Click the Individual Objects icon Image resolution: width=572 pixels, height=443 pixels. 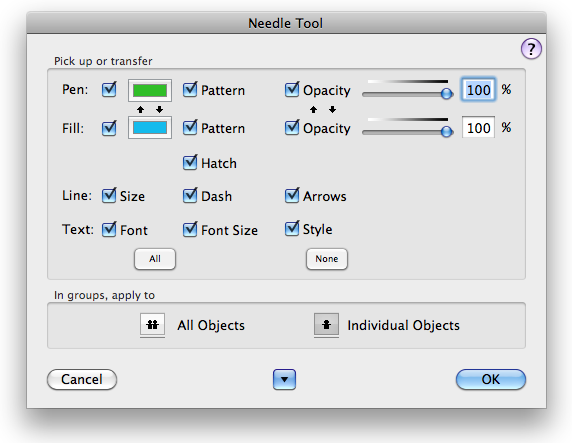coord(326,324)
